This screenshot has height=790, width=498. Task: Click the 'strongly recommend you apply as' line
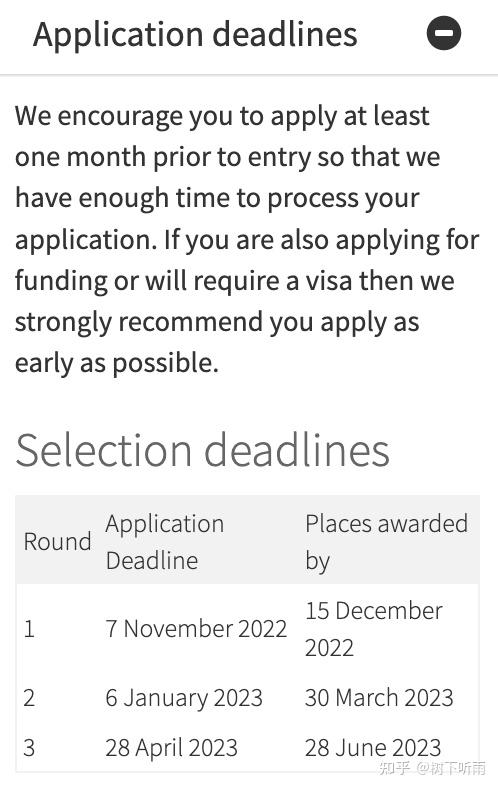(217, 322)
